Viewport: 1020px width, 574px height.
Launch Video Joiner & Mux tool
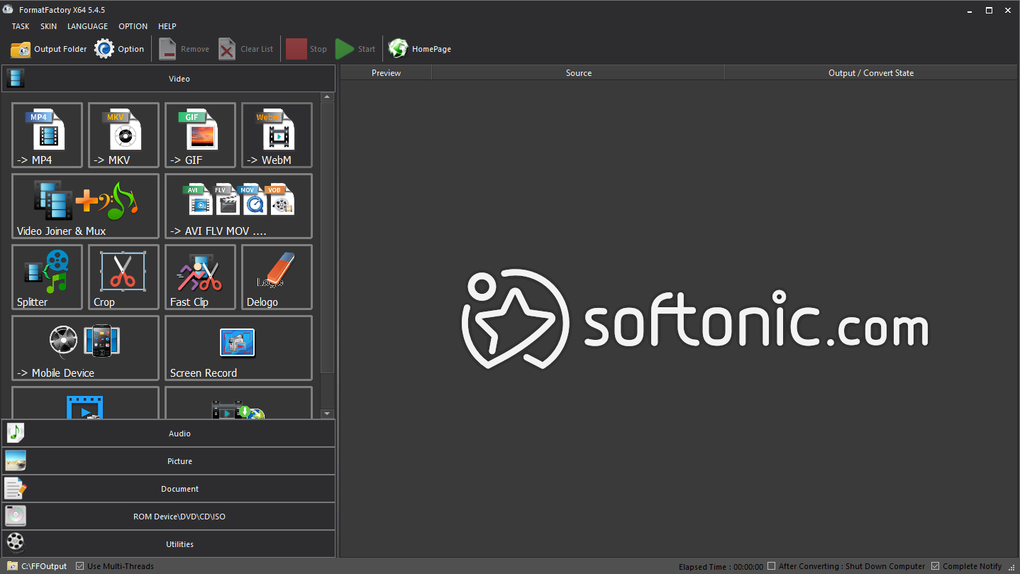(x=85, y=206)
